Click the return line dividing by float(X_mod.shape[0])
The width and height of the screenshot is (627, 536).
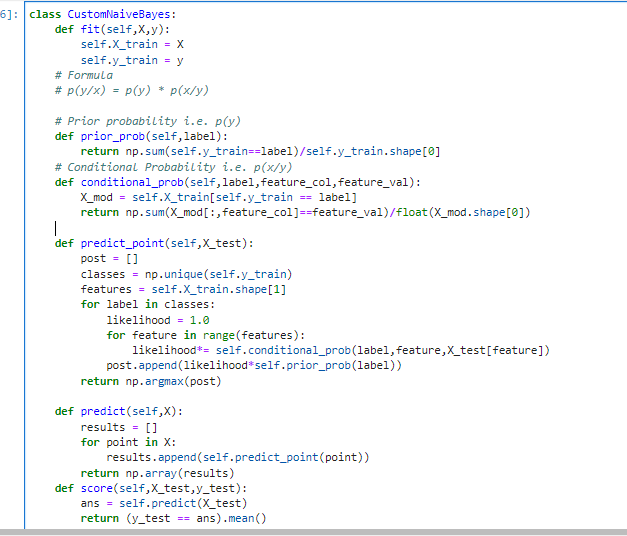(306, 212)
